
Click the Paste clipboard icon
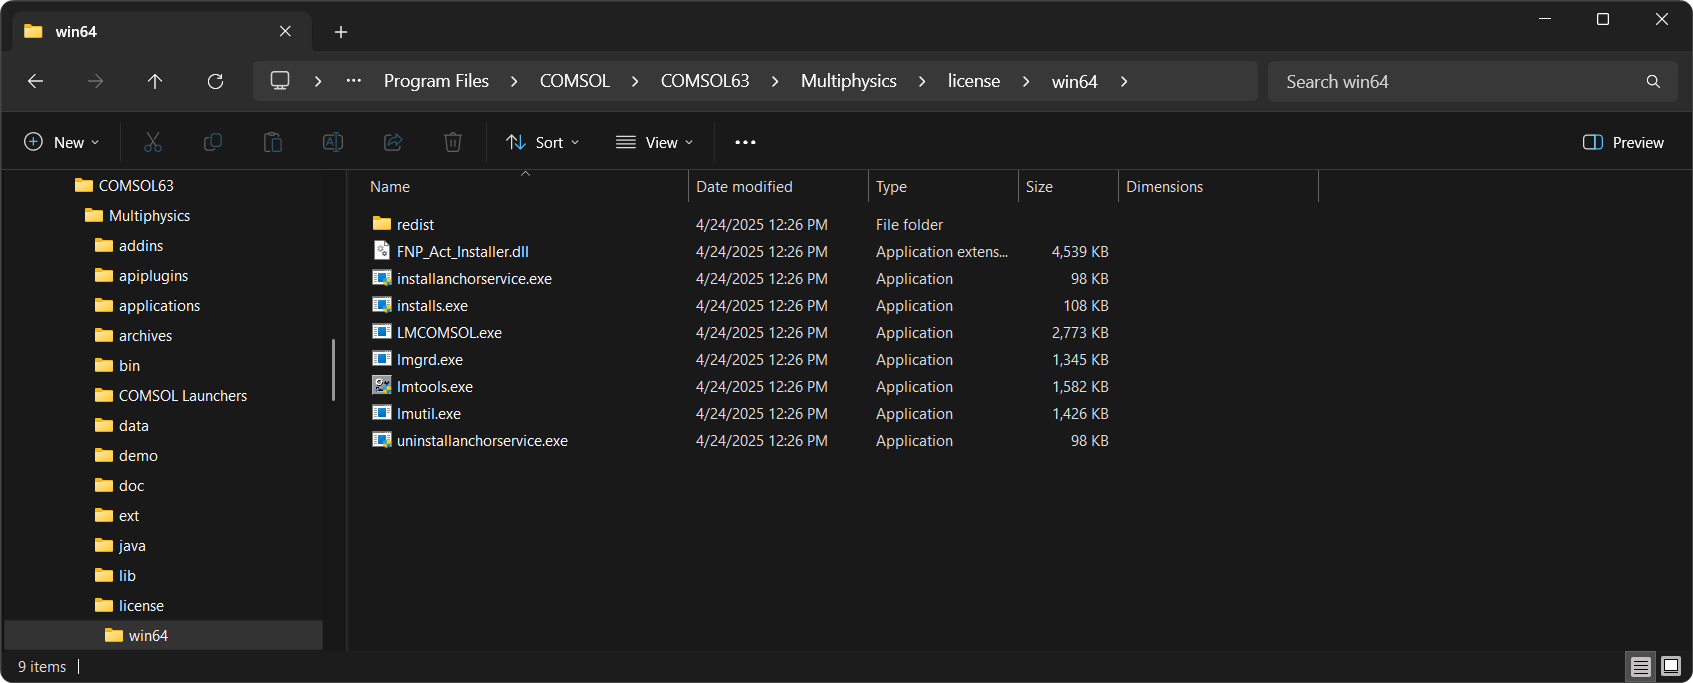click(273, 142)
